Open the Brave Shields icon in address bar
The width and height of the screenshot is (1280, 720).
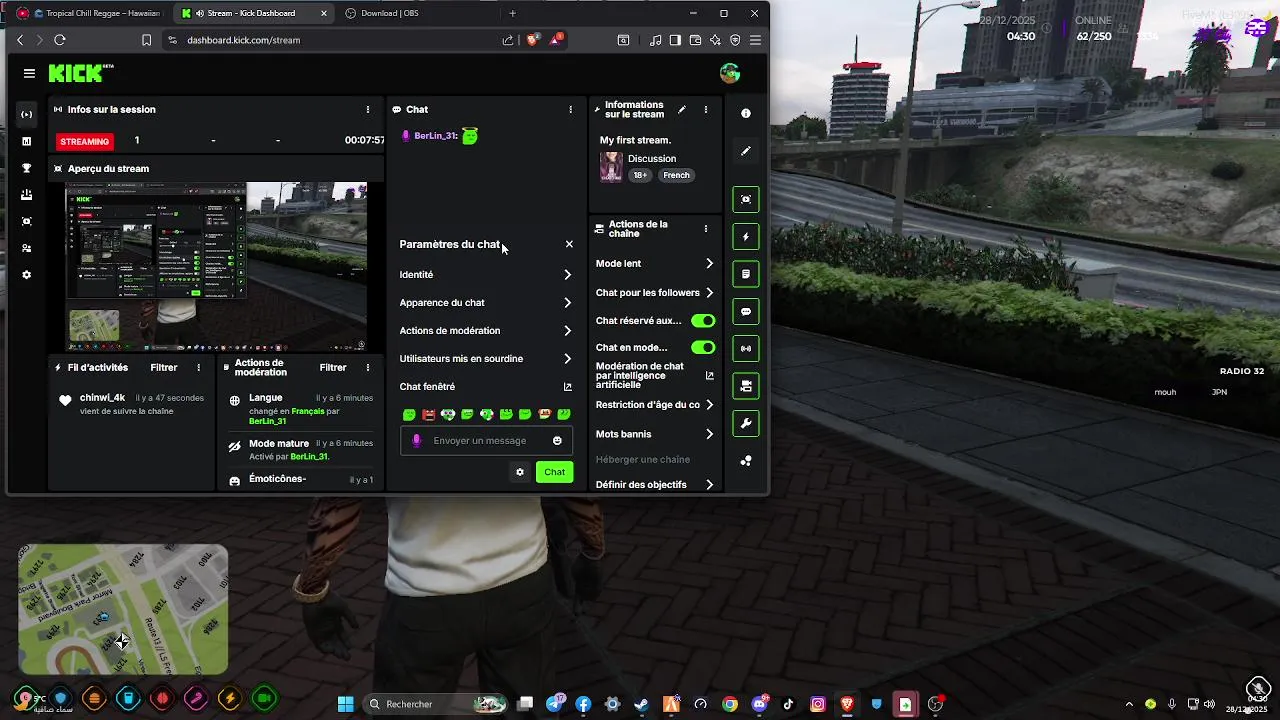coord(533,40)
